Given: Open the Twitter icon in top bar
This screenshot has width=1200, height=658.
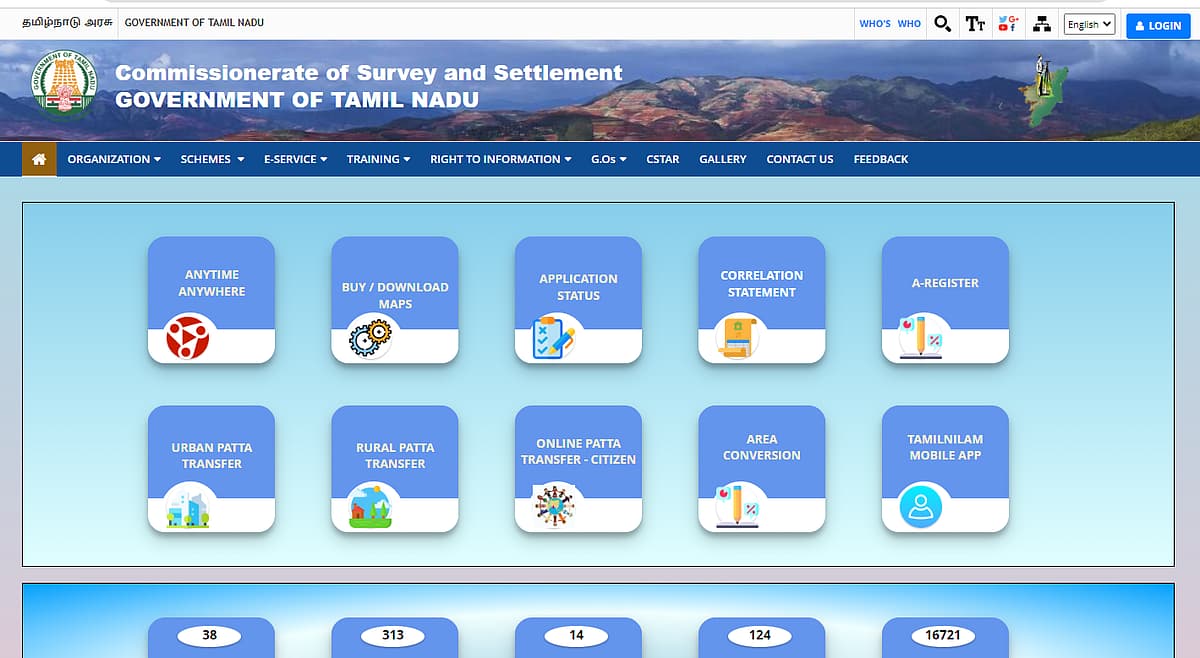Looking at the screenshot, I should click(x=1000, y=18).
